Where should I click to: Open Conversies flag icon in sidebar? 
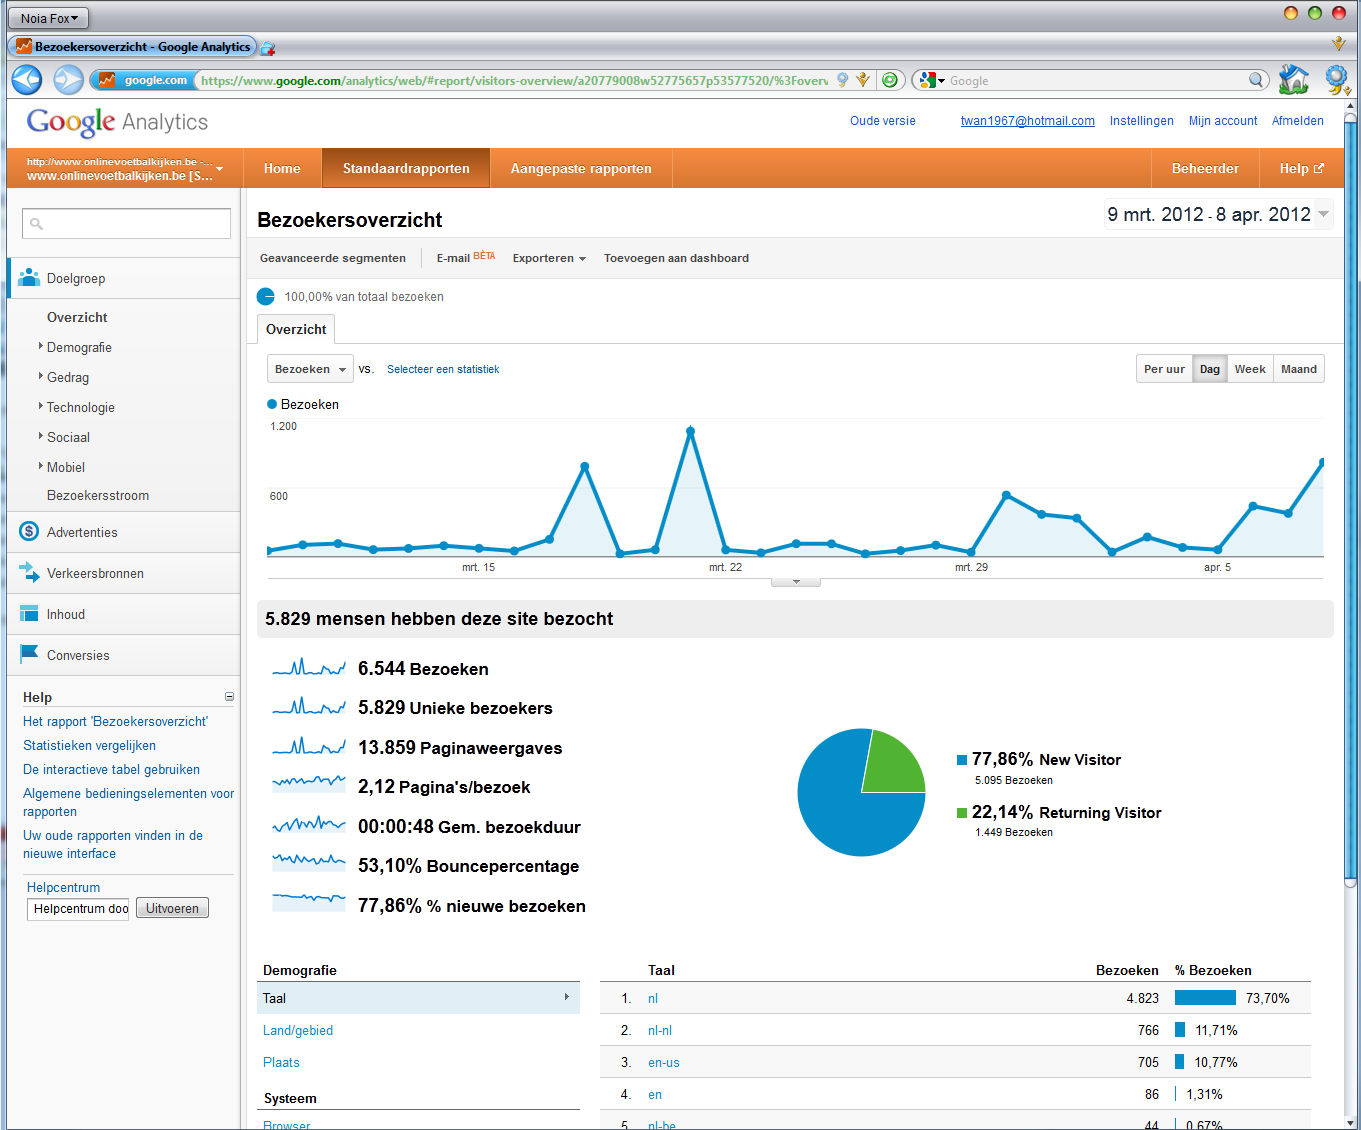(29, 655)
